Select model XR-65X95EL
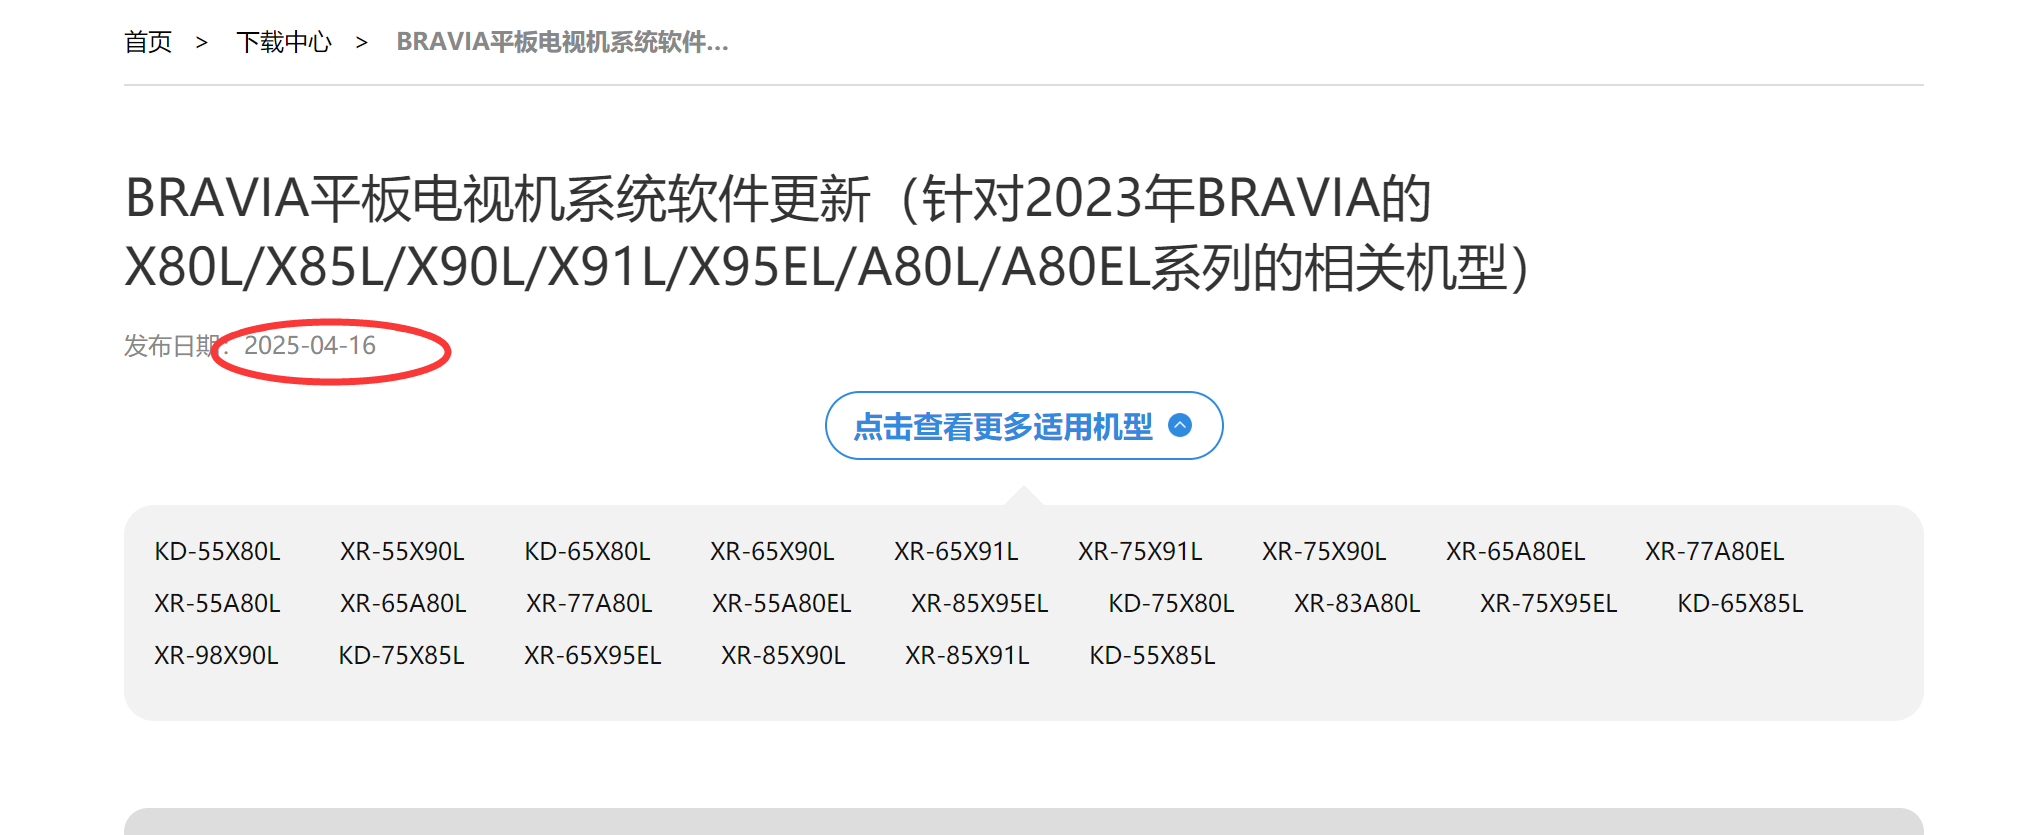Image resolution: width=2020 pixels, height=835 pixels. [593, 656]
